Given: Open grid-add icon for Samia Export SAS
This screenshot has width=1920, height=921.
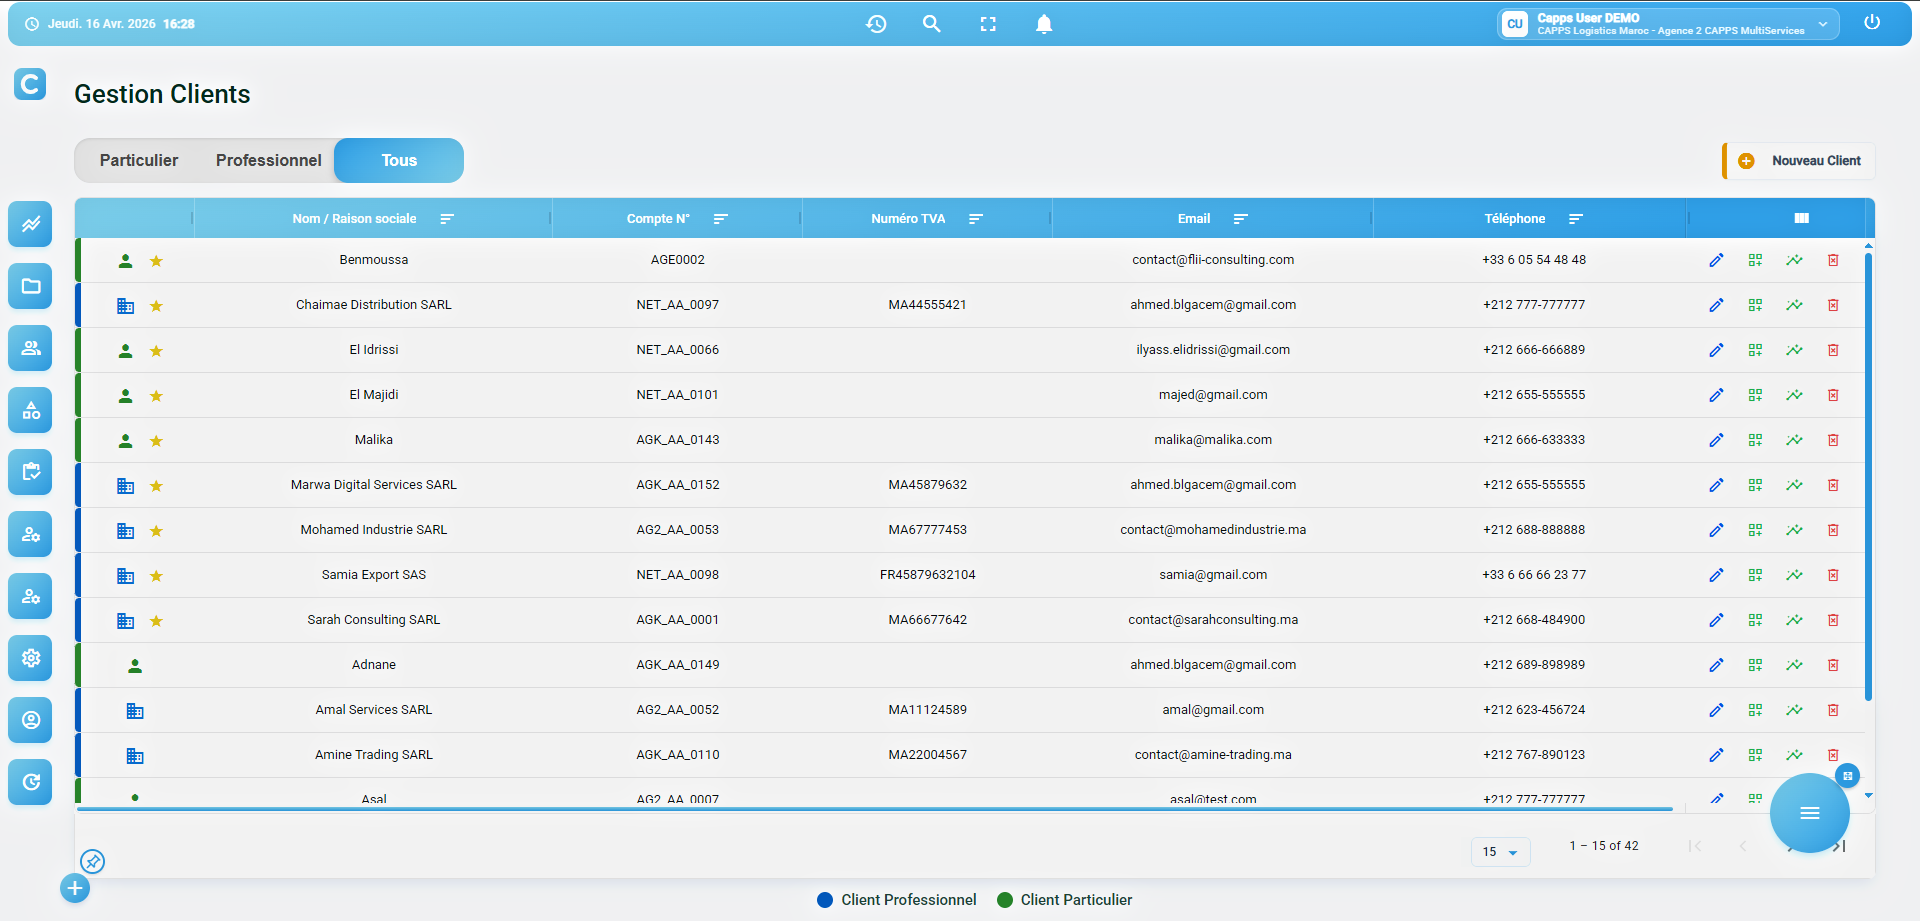Looking at the screenshot, I should pos(1755,575).
